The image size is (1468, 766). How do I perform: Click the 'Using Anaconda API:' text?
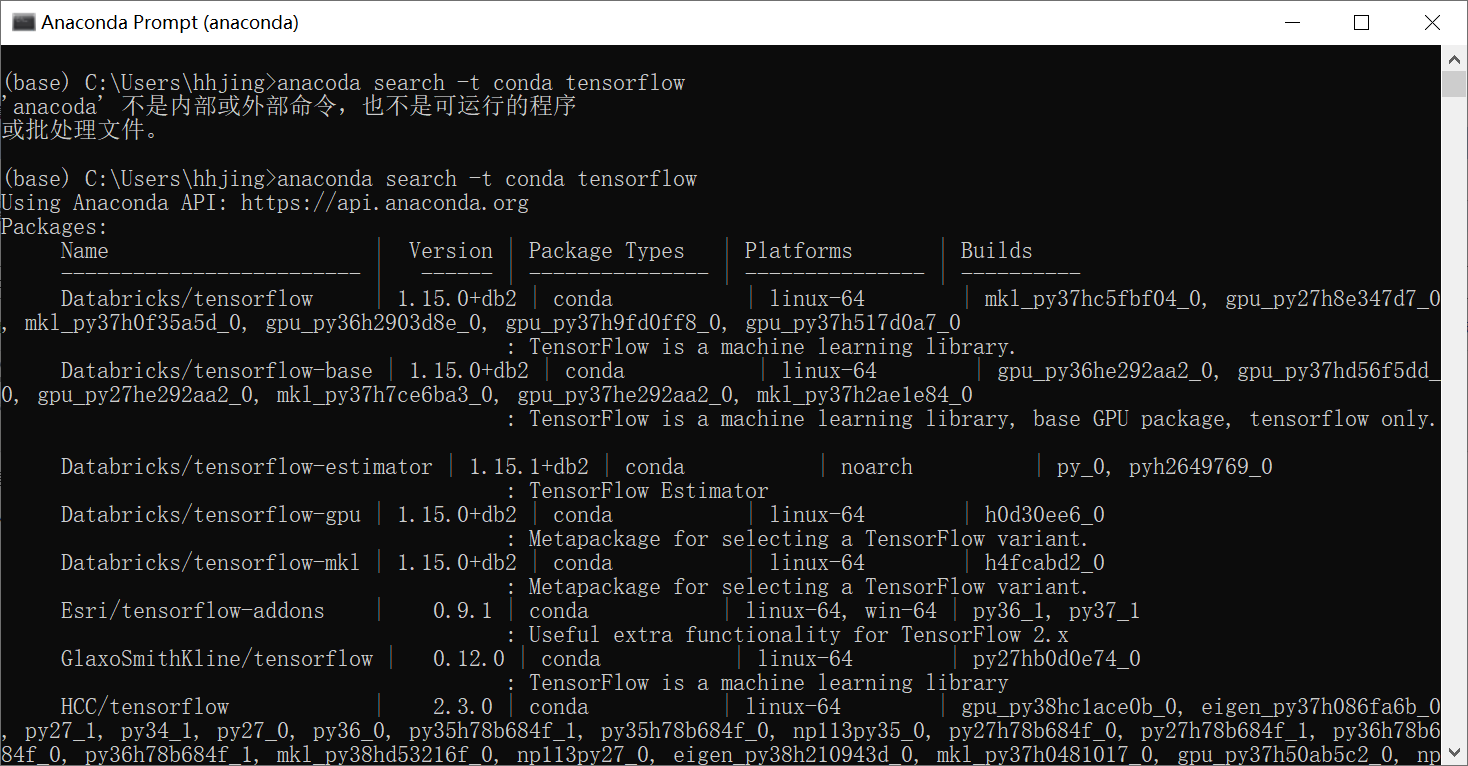(x=114, y=203)
